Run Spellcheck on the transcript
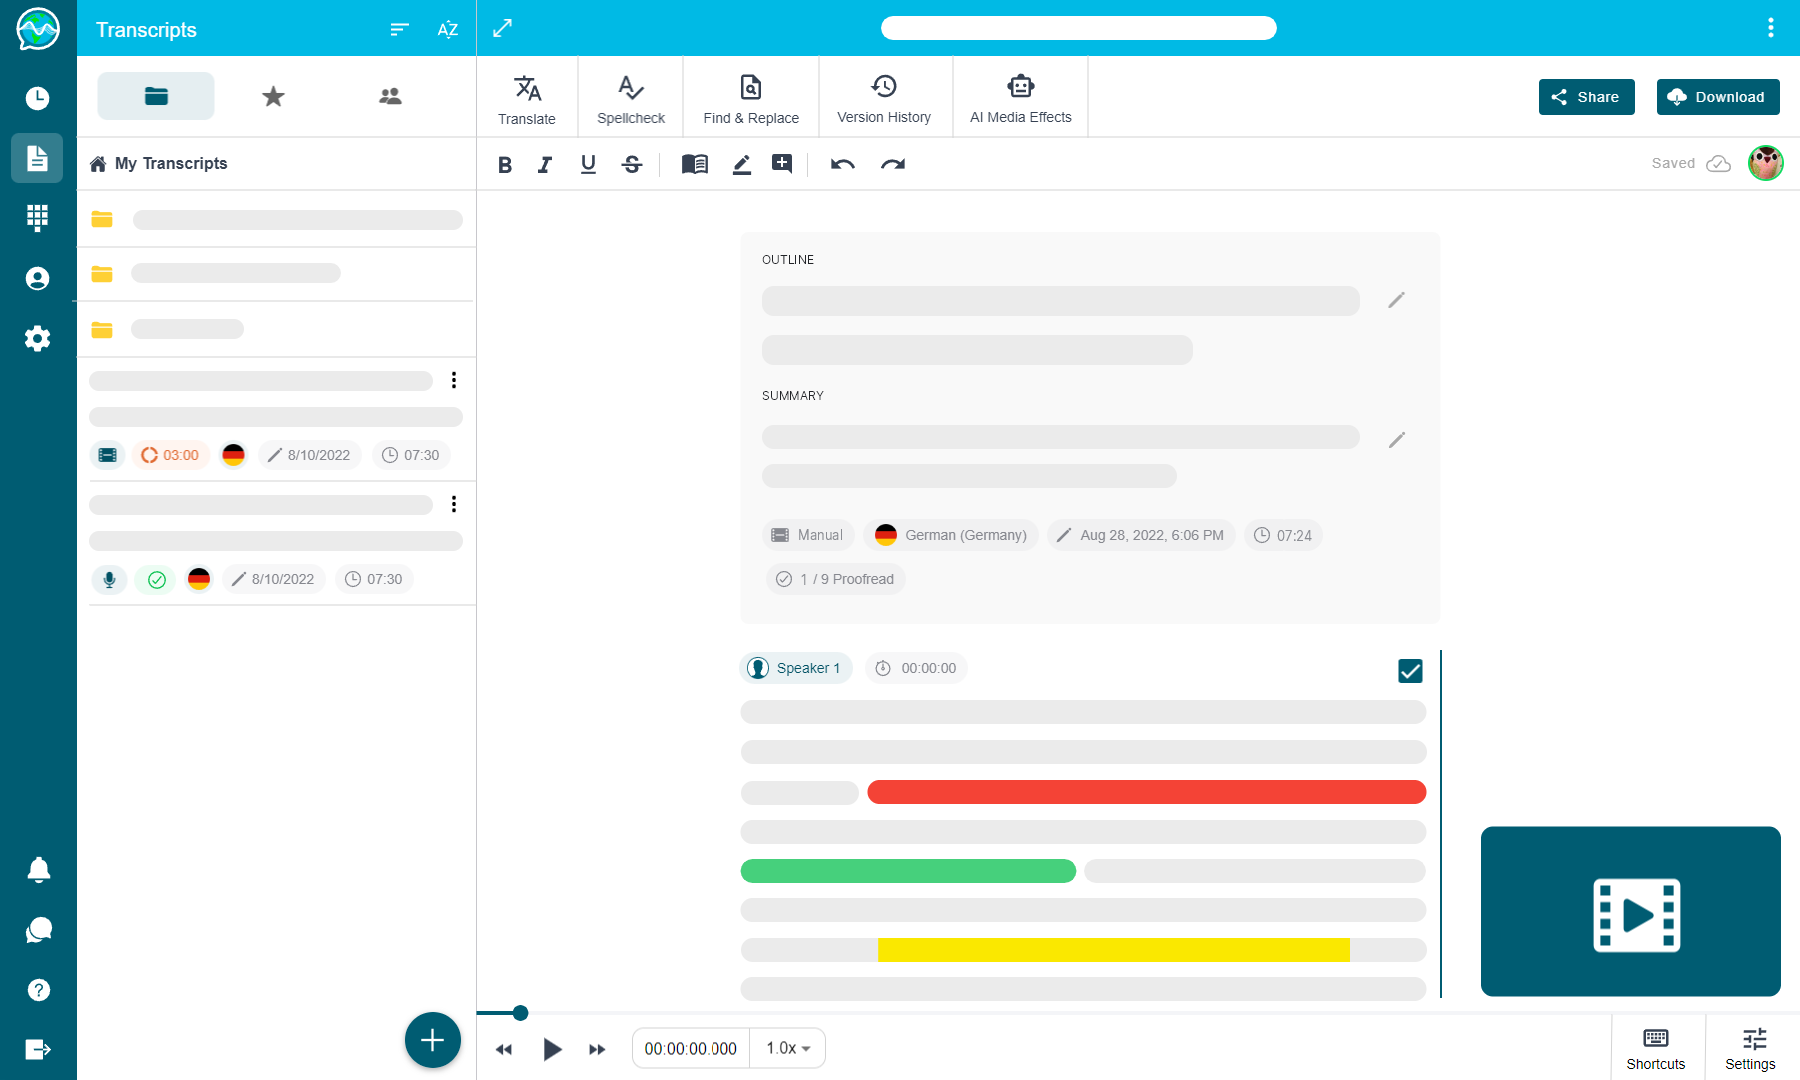The width and height of the screenshot is (1800, 1080). (630, 98)
